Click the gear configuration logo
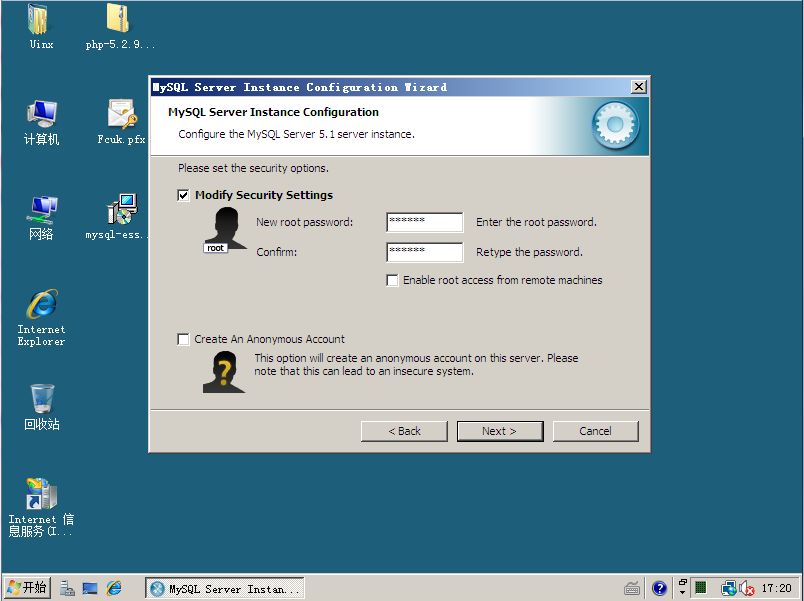The width and height of the screenshot is (804, 601). [615, 125]
